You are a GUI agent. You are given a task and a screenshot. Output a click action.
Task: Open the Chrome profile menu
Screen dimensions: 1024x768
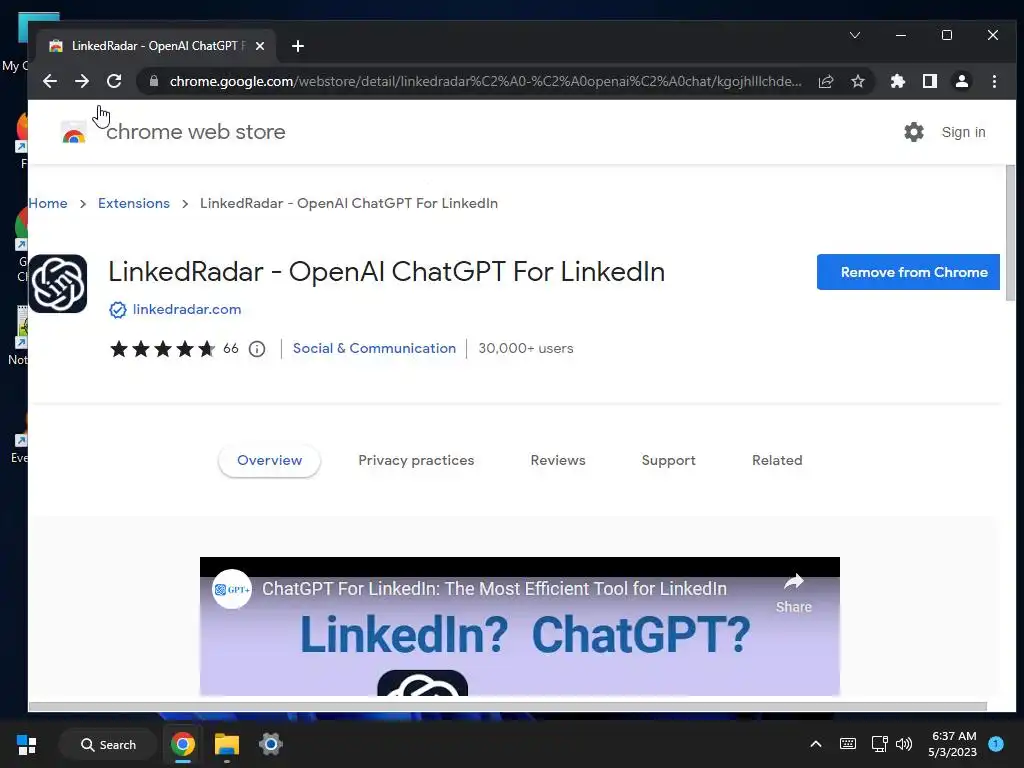click(962, 81)
